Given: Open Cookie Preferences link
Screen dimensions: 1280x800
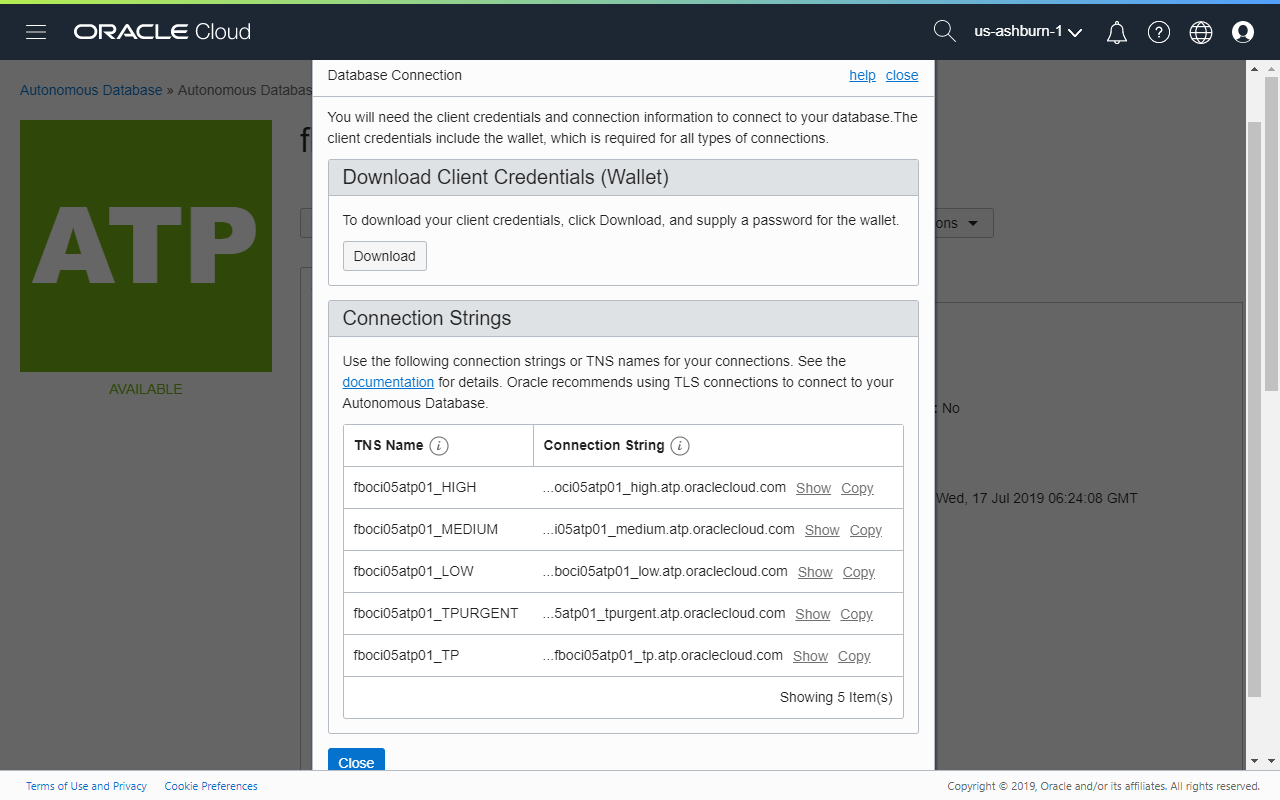Looking at the screenshot, I should (211, 786).
